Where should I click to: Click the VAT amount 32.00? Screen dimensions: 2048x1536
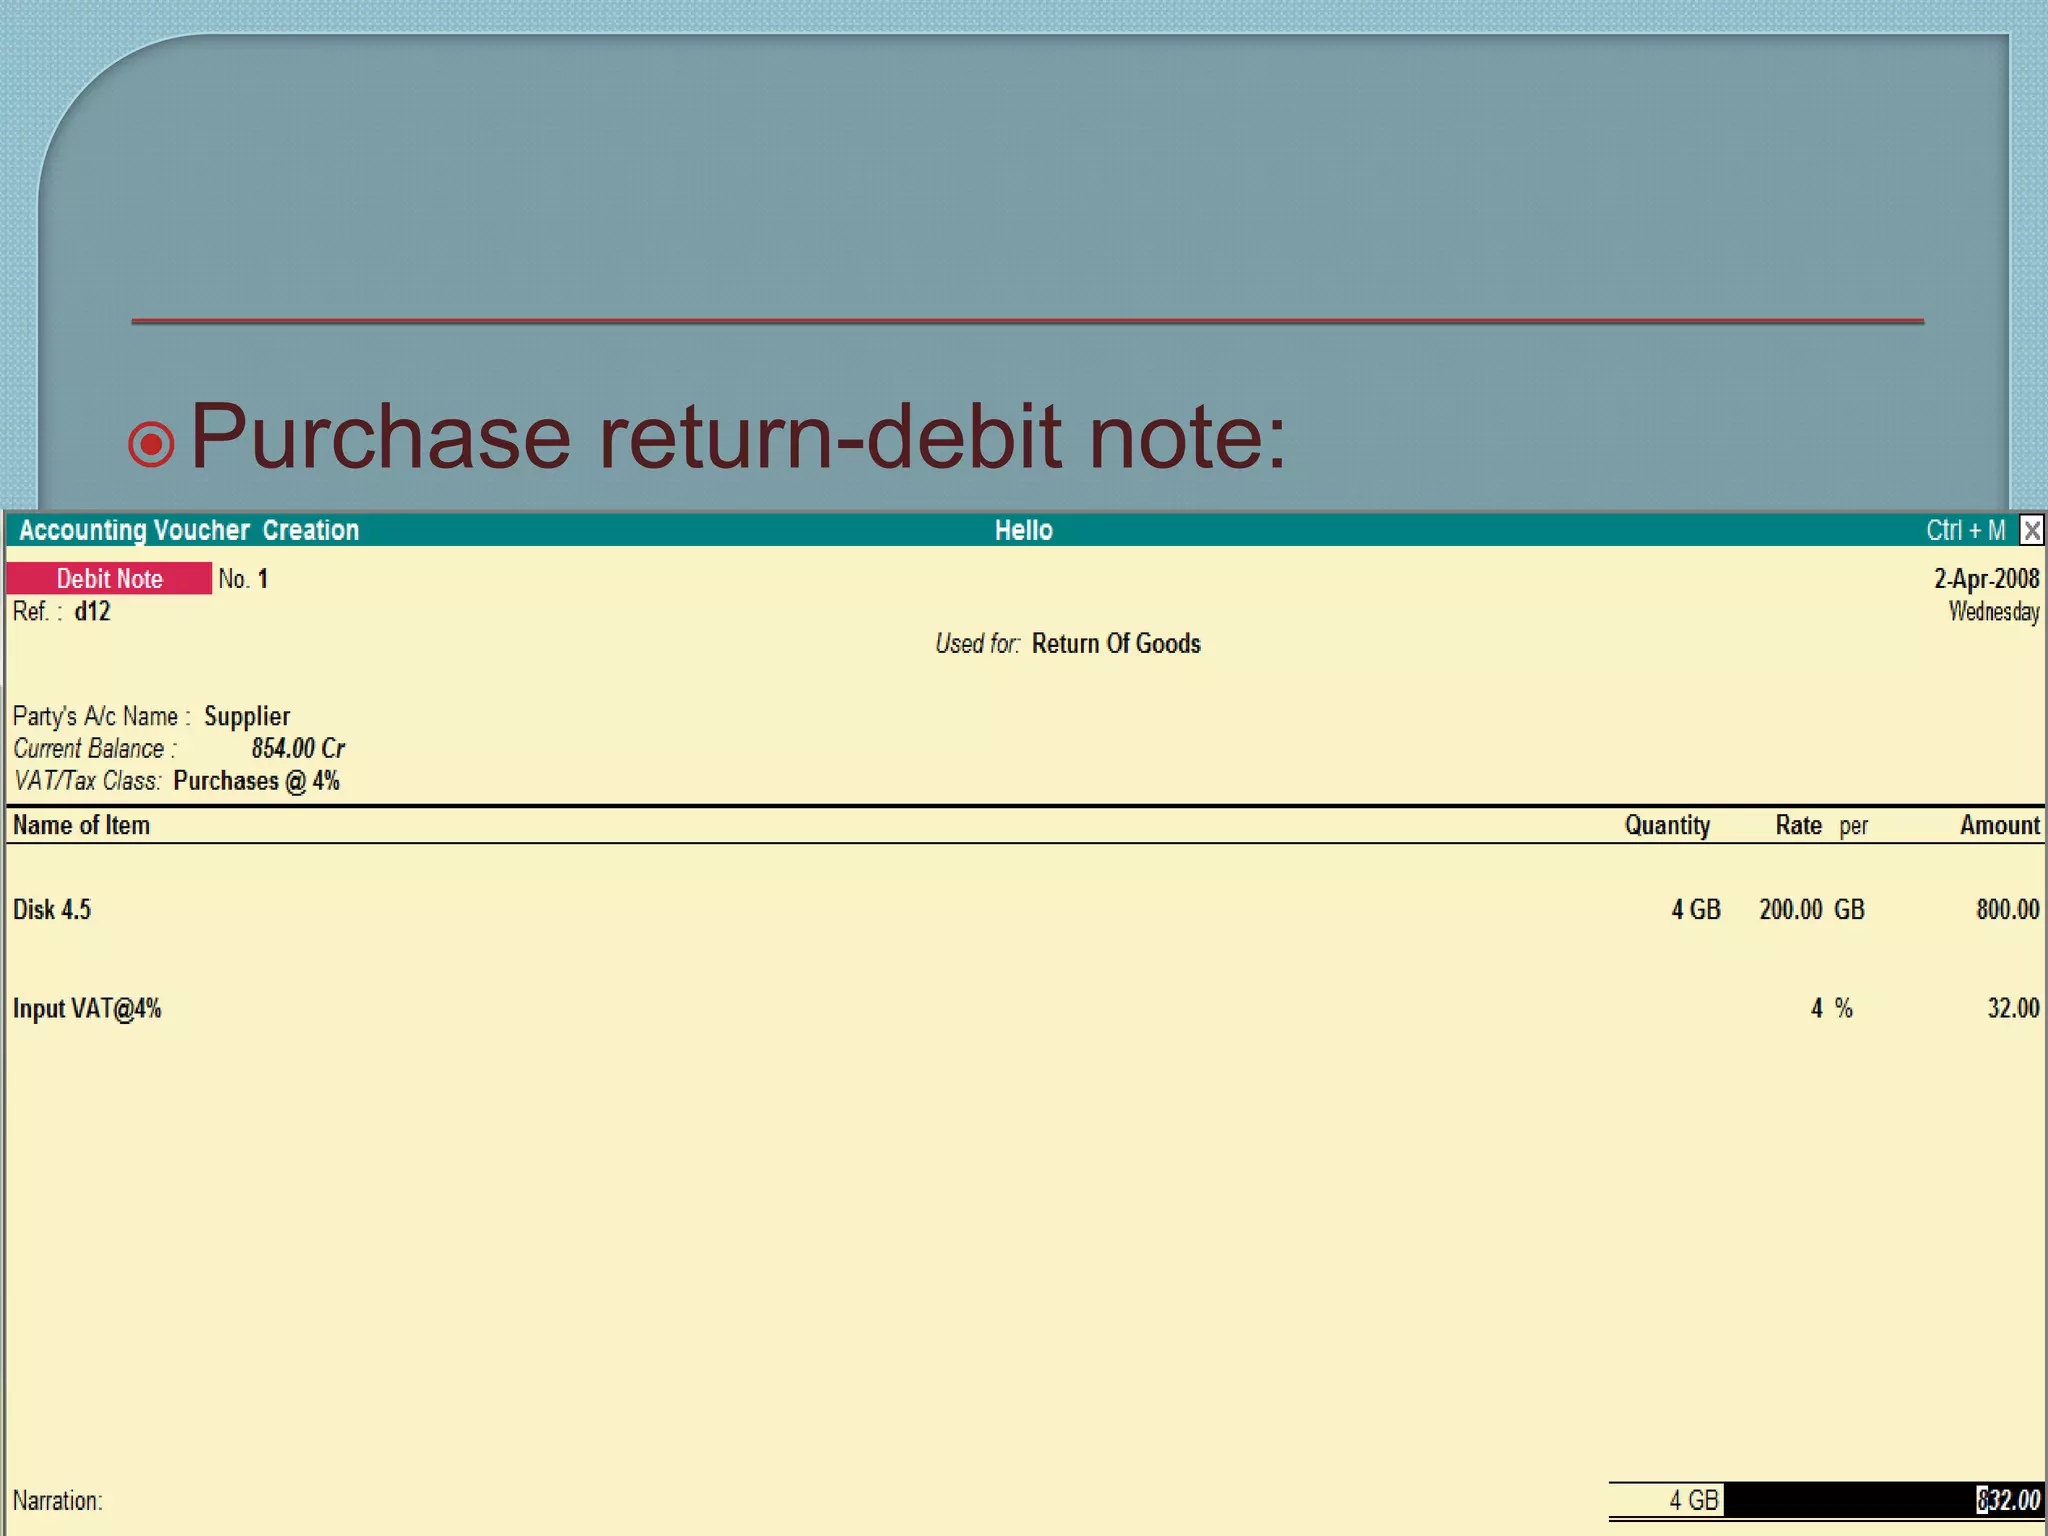2014,1008
